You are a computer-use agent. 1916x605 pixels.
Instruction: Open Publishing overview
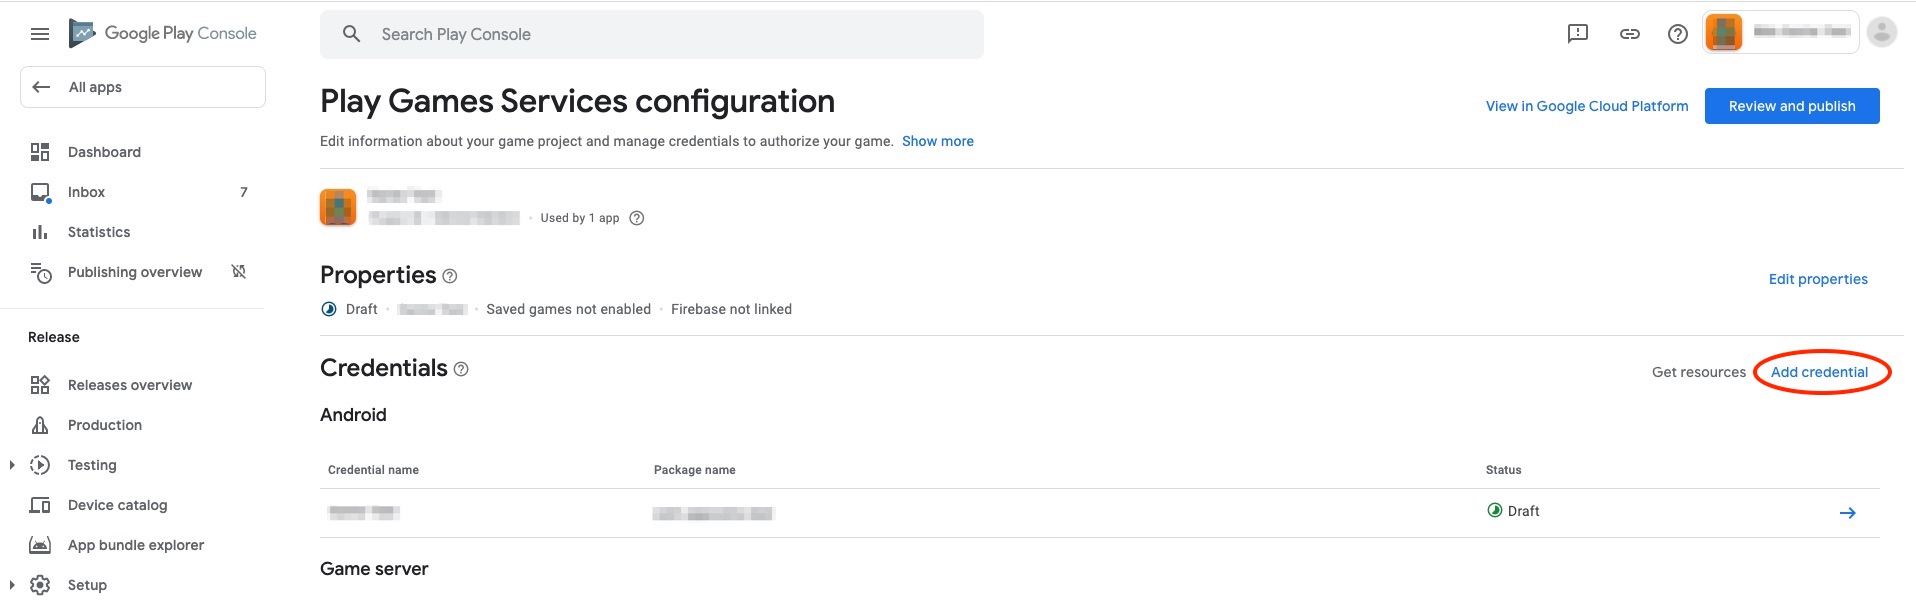(135, 272)
